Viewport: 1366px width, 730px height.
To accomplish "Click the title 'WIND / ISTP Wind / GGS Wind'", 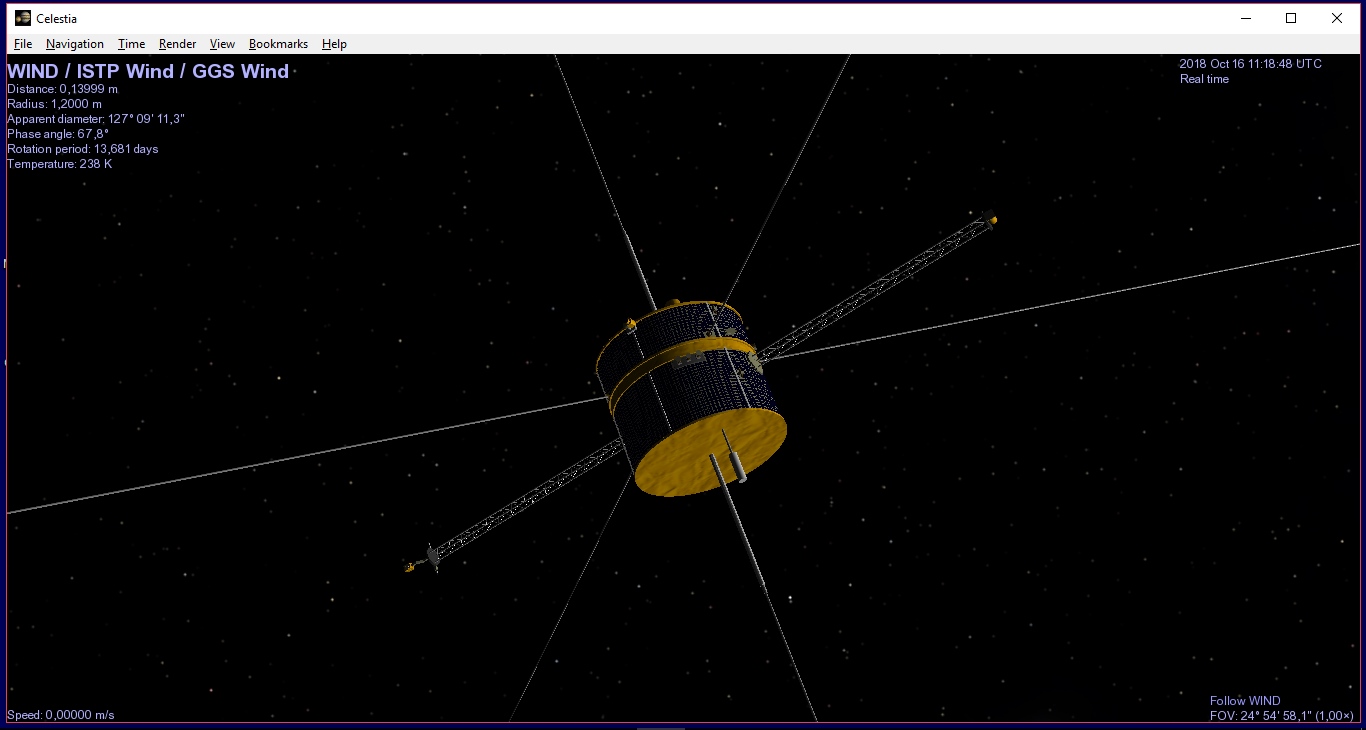I will pos(148,71).
